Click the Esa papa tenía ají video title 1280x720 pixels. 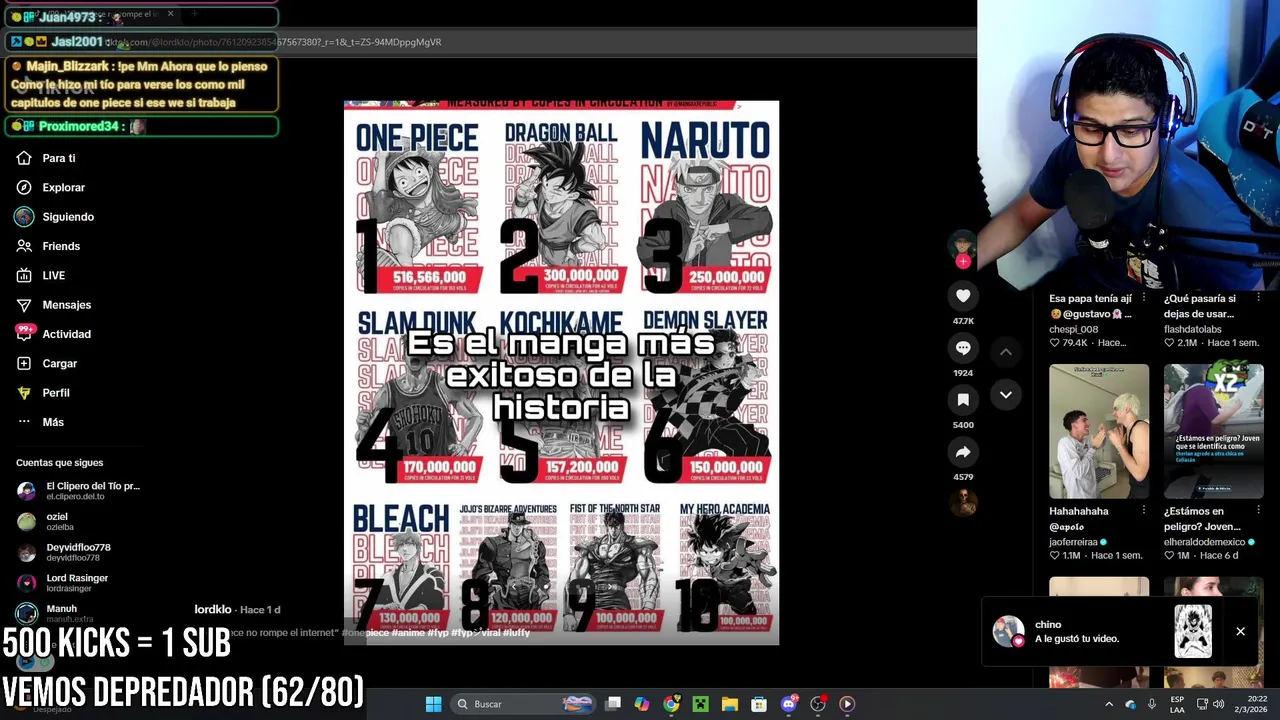tap(1091, 306)
